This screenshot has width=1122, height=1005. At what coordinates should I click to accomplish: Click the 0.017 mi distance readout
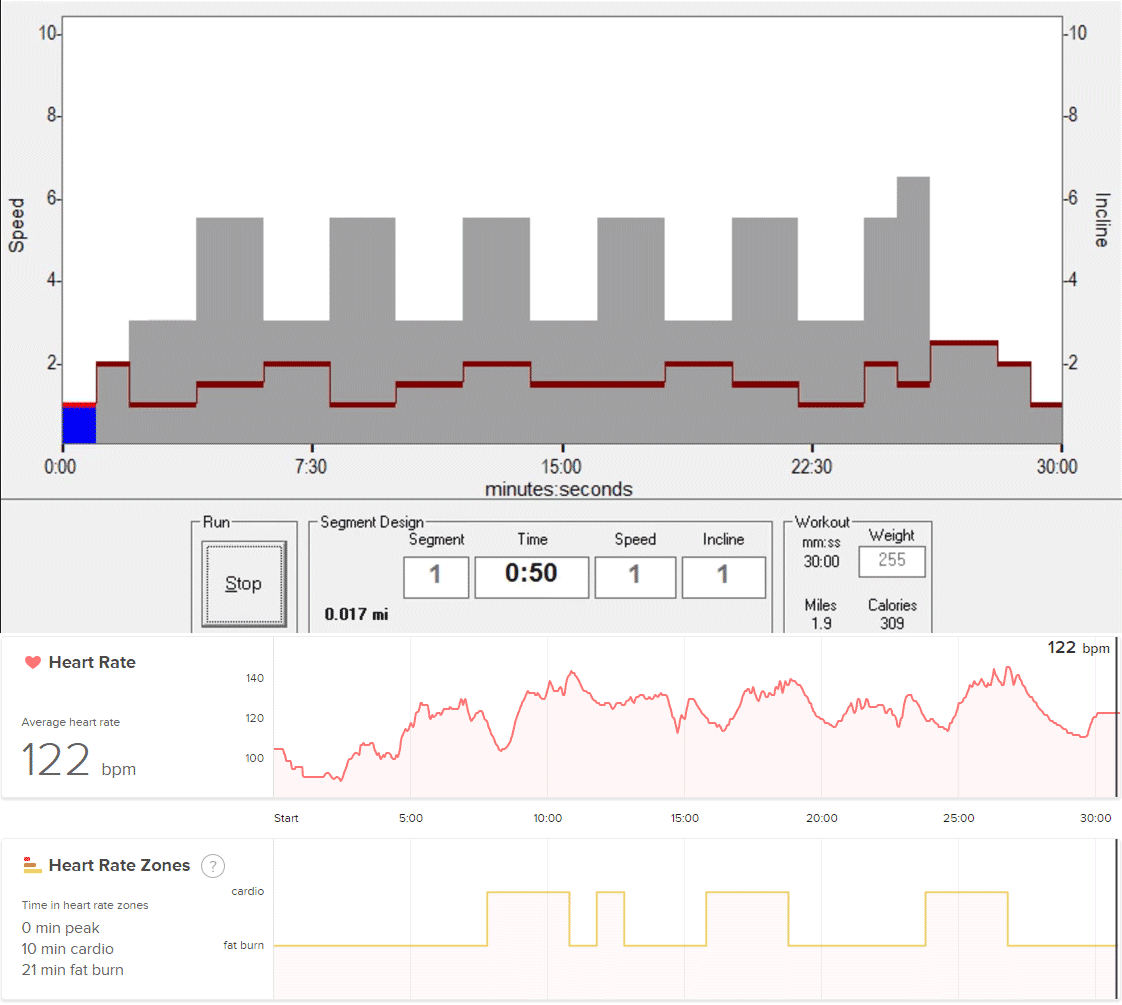[x=356, y=614]
